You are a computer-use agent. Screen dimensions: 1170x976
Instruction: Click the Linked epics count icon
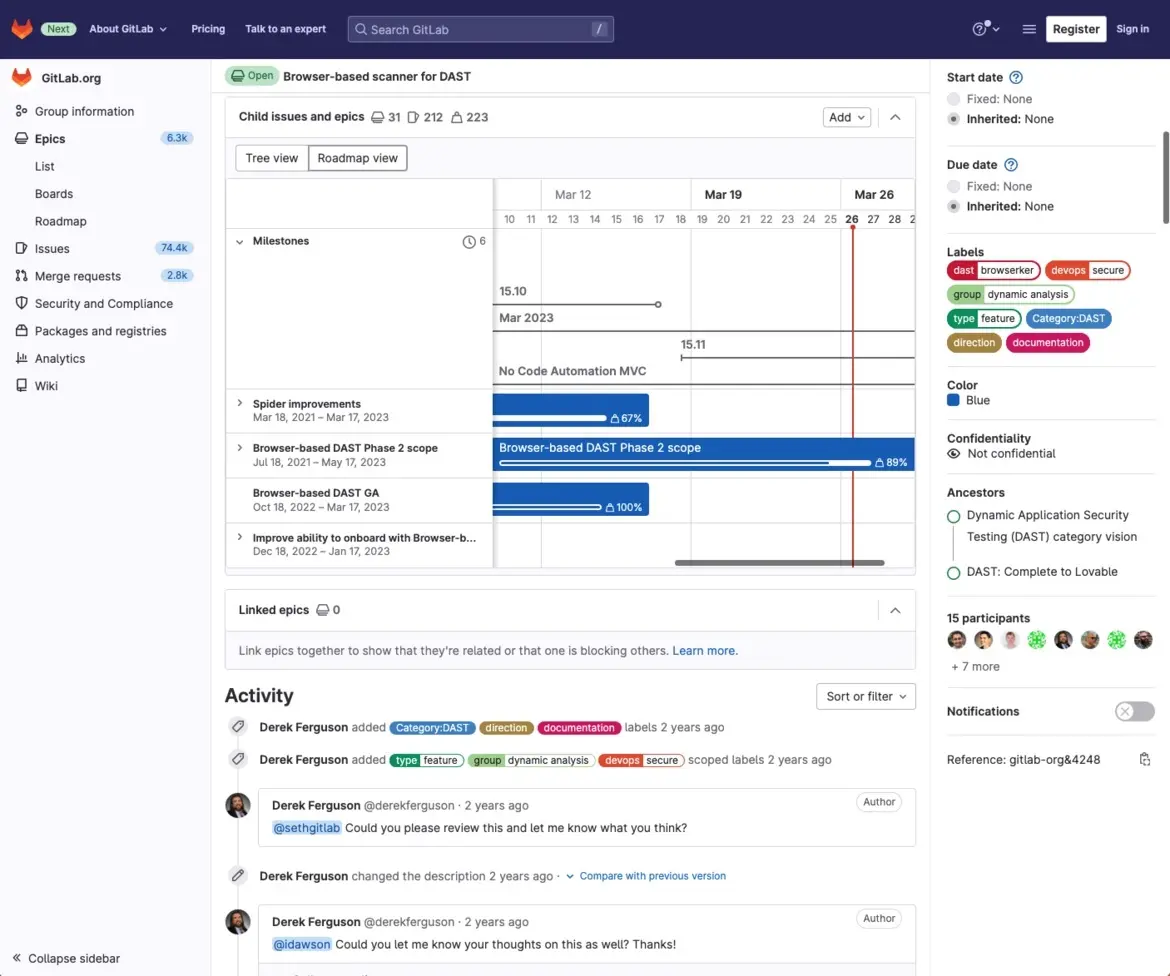[x=322, y=610]
